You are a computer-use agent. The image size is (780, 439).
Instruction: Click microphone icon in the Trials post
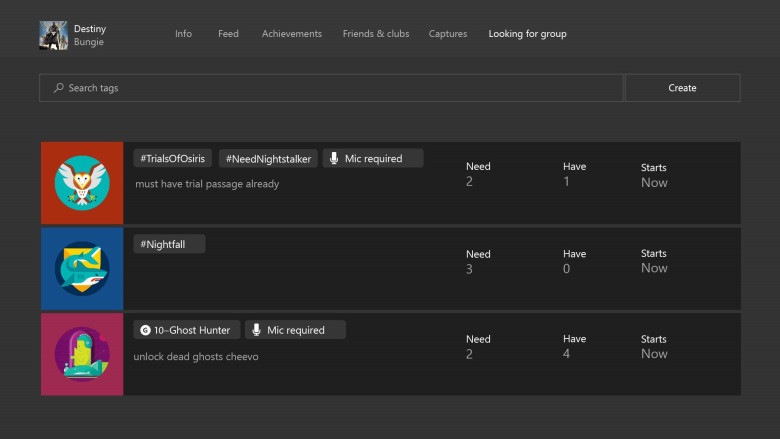tap(334, 159)
